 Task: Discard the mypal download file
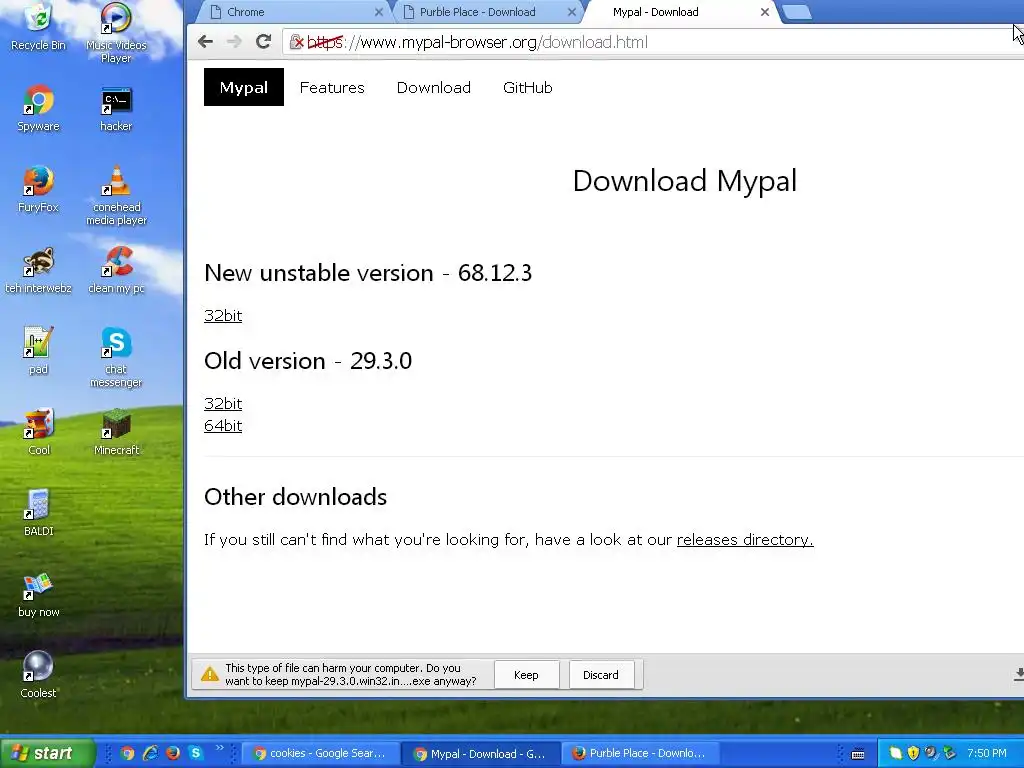pos(601,675)
